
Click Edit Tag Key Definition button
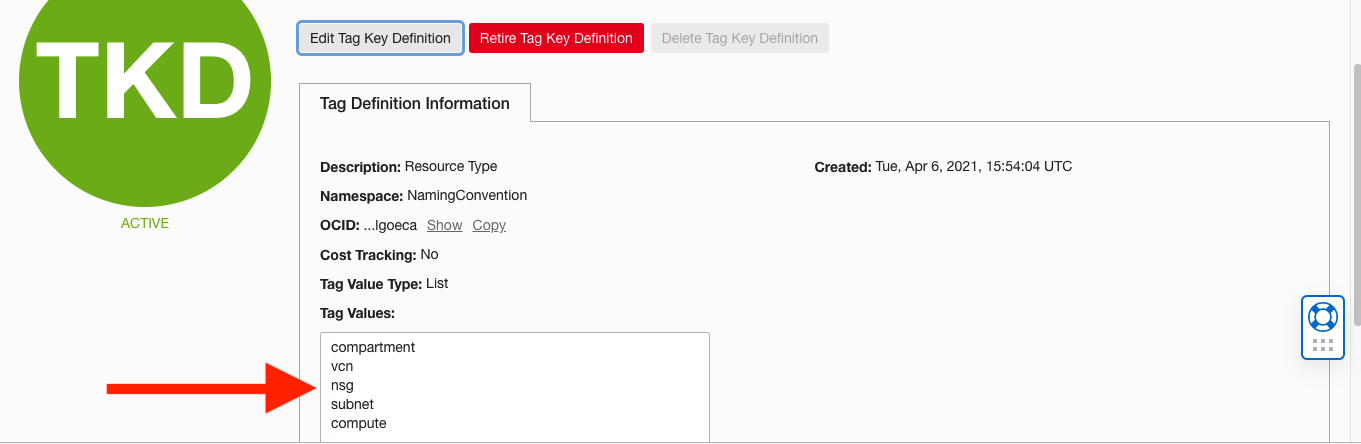(380, 38)
